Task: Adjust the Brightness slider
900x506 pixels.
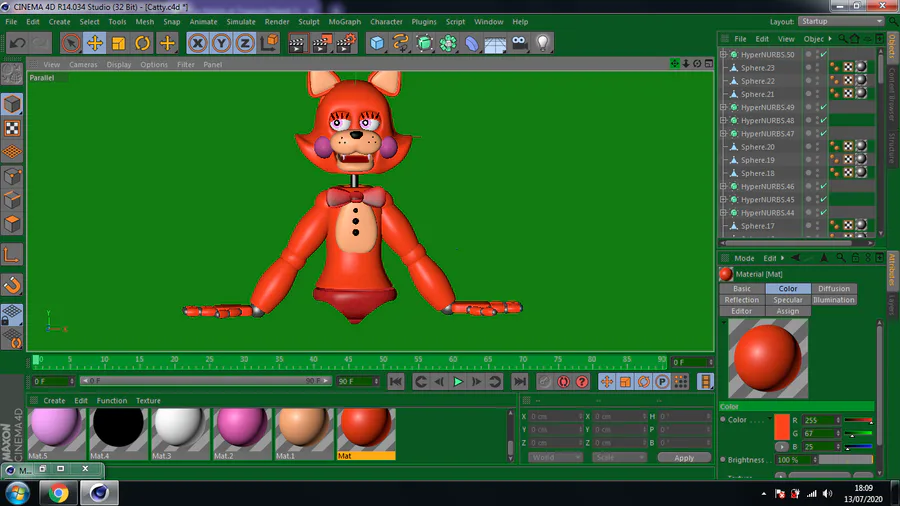Action: [x=846, y=460]
